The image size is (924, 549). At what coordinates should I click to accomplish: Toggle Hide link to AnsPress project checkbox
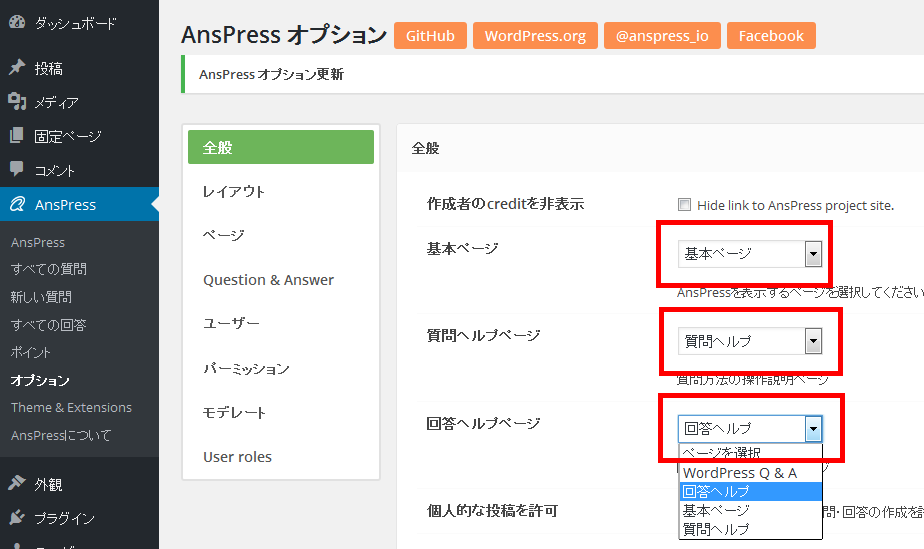[684, 204]
